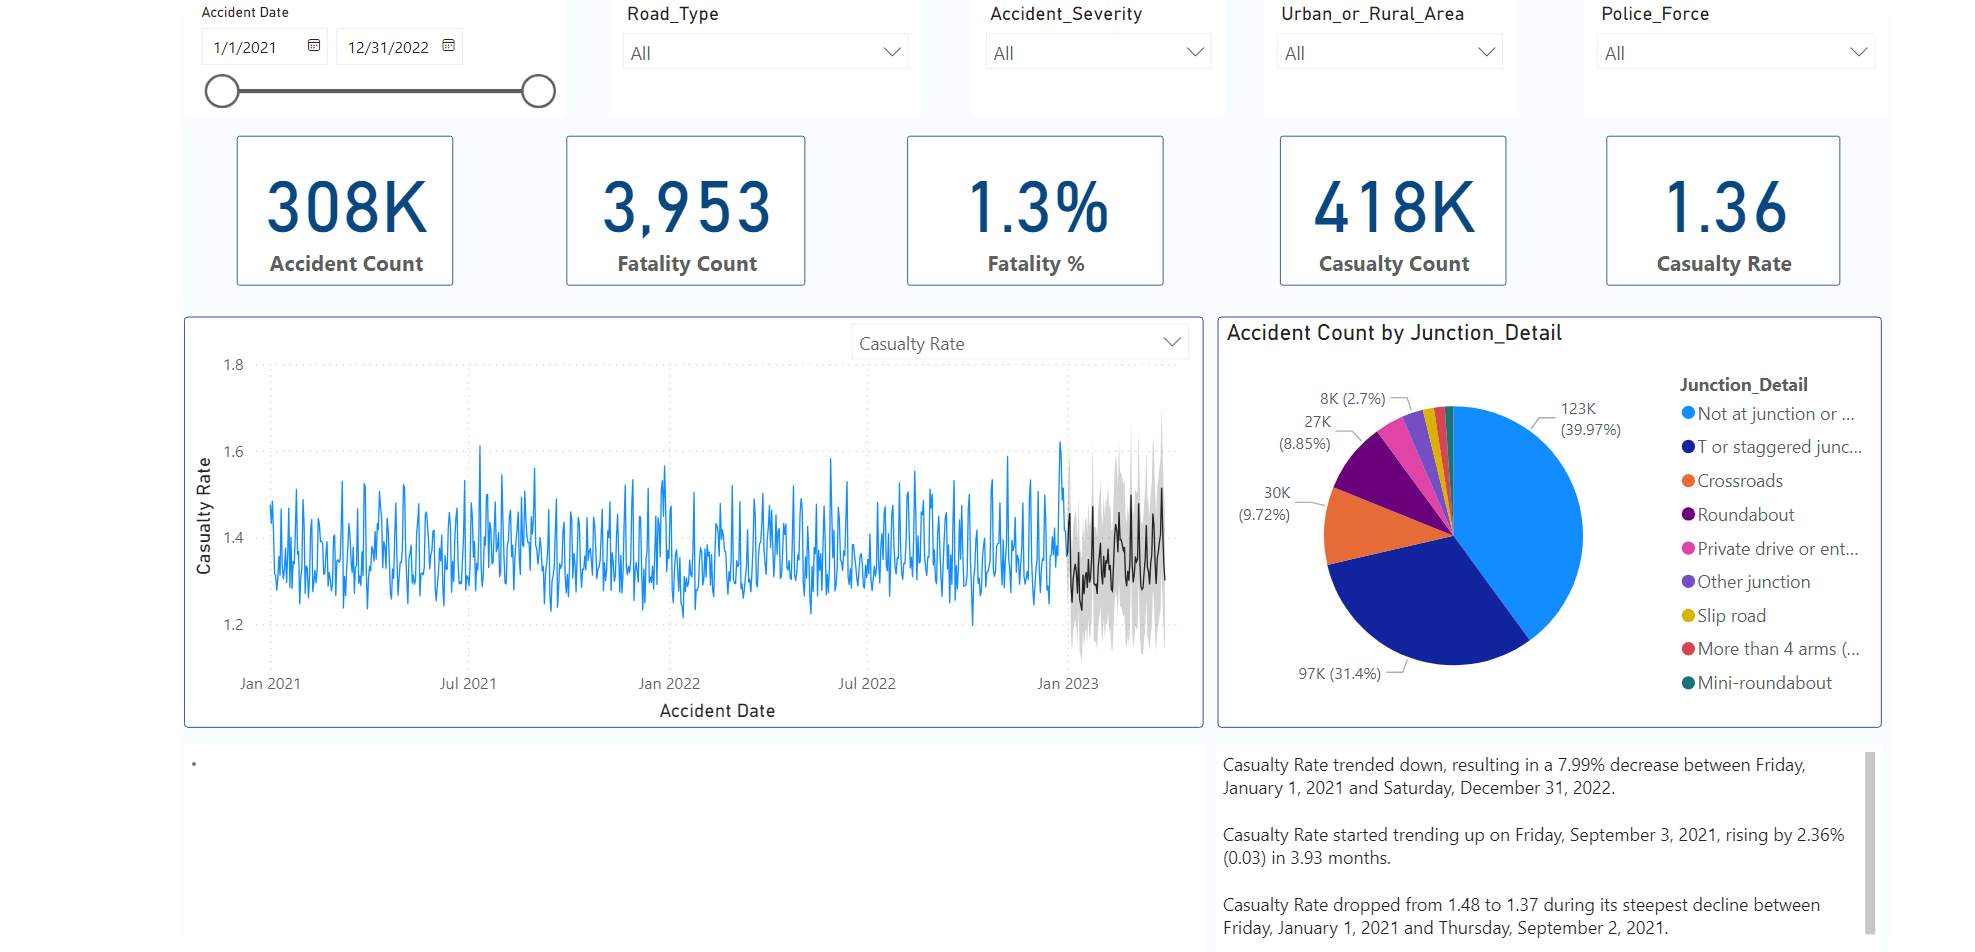
Task: Click the narrative about trending up 2.36%
Action: [1533, 846]
